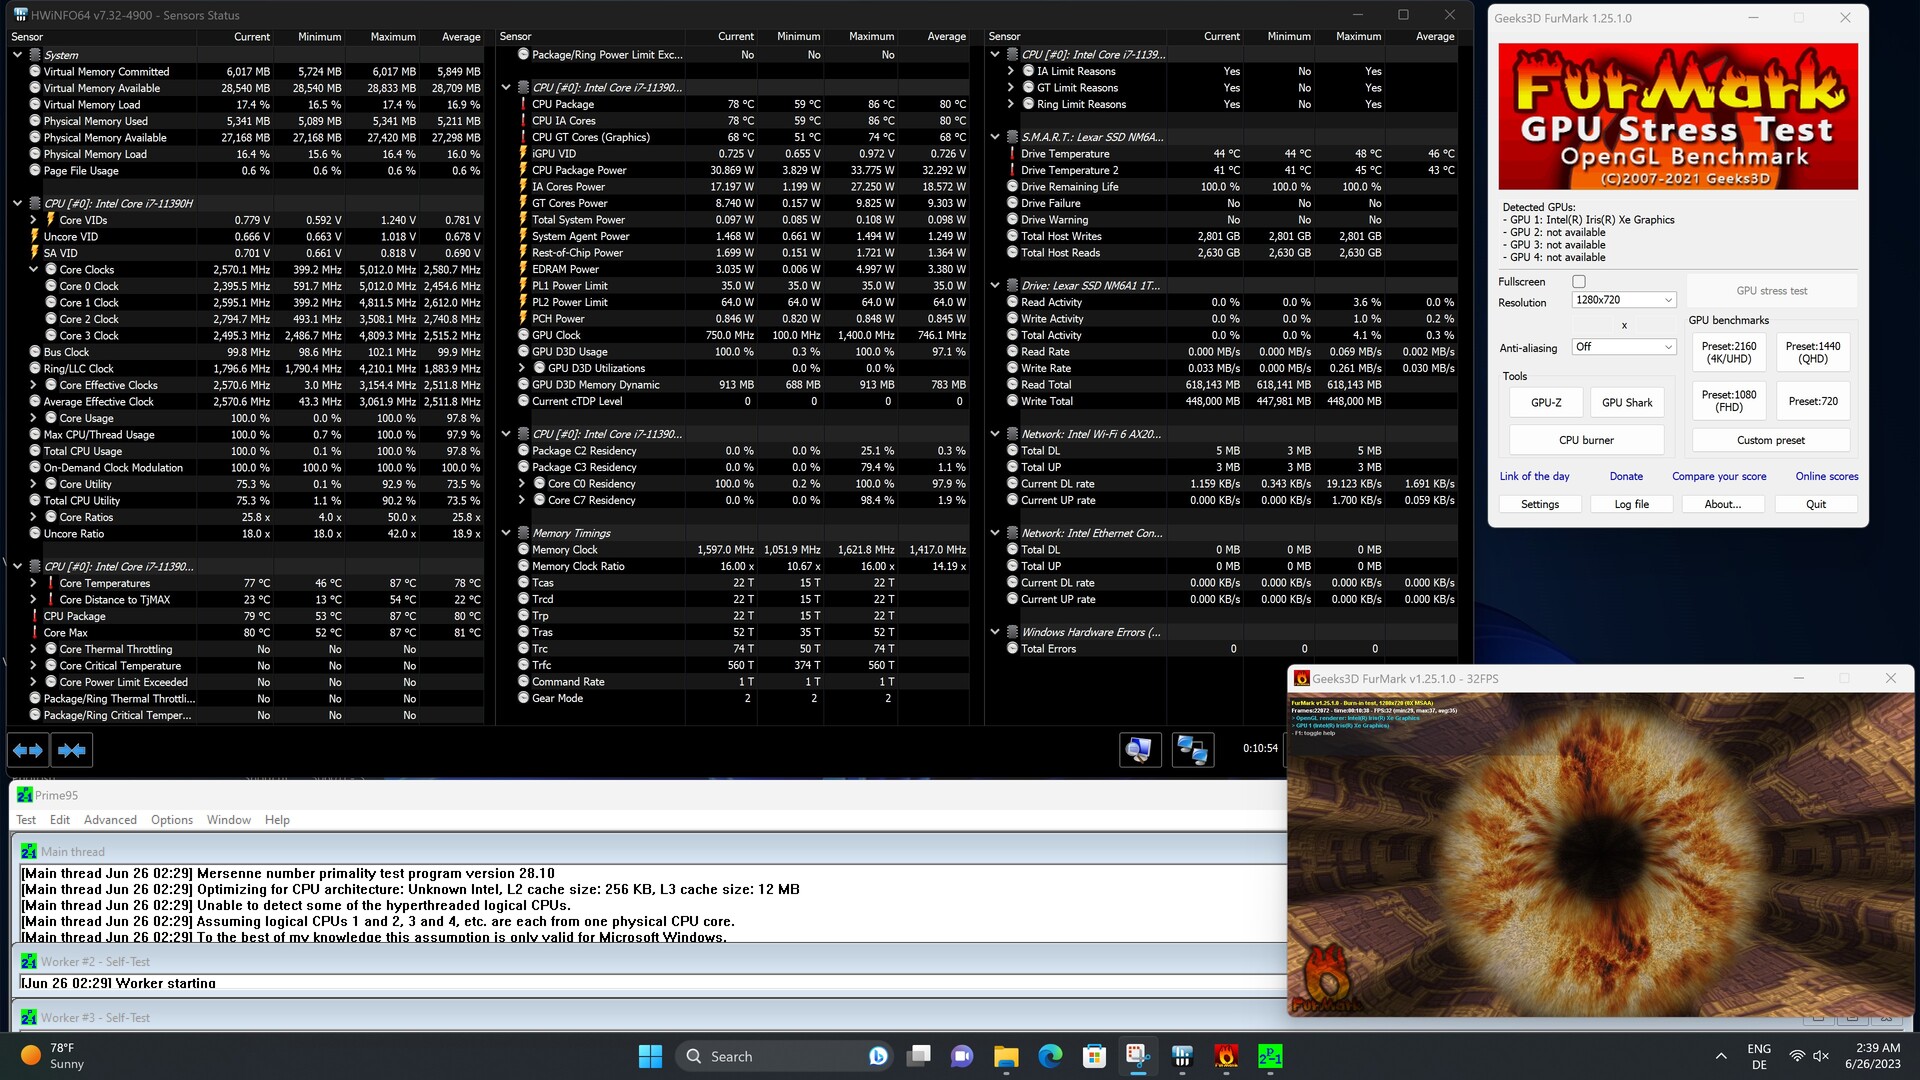Open the Online scores link
This screenshot has width=1920, height=1080.
click(x=1826, y=477)
